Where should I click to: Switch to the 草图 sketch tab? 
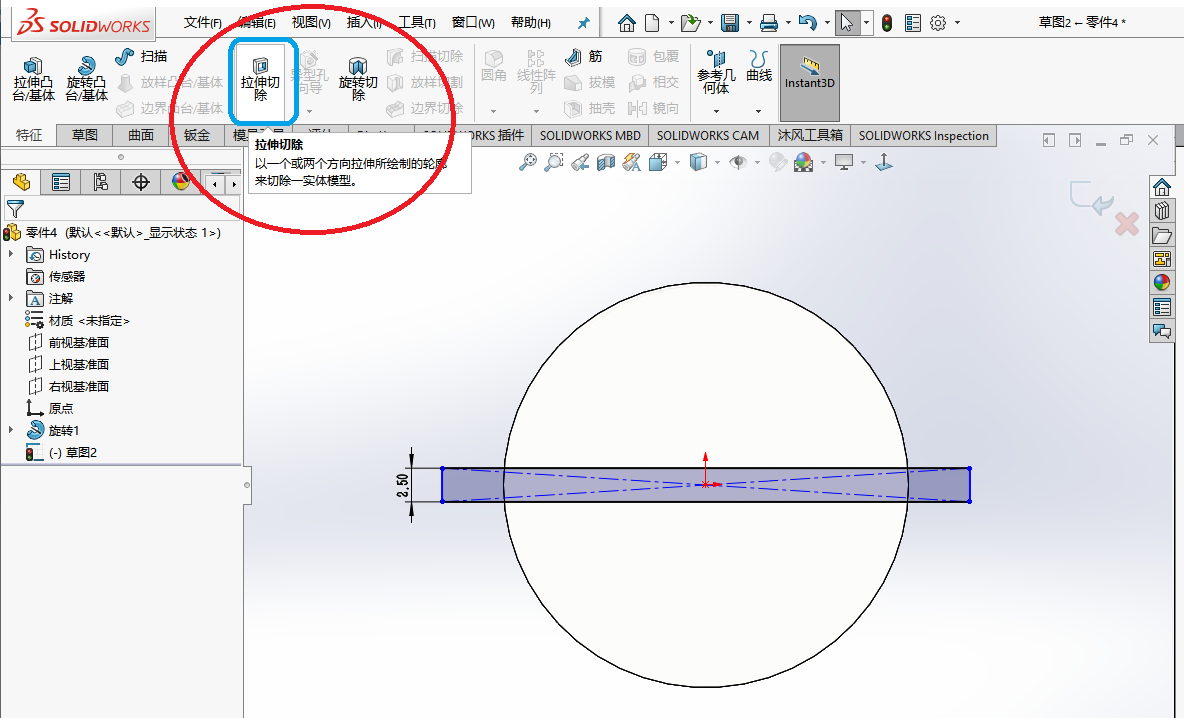[x=85, y=135]
